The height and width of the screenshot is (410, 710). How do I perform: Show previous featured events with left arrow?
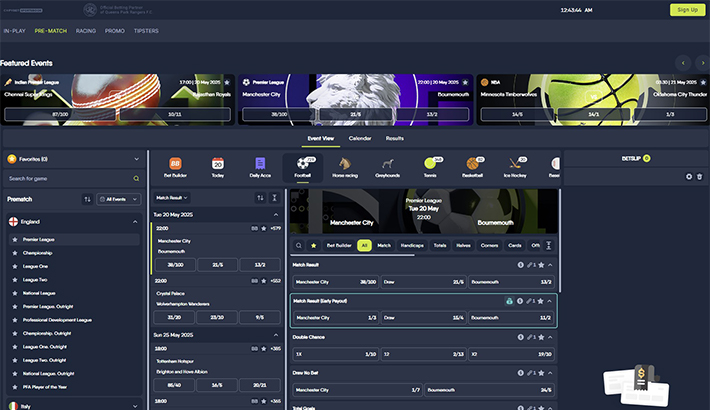click(x=683, y=63)
